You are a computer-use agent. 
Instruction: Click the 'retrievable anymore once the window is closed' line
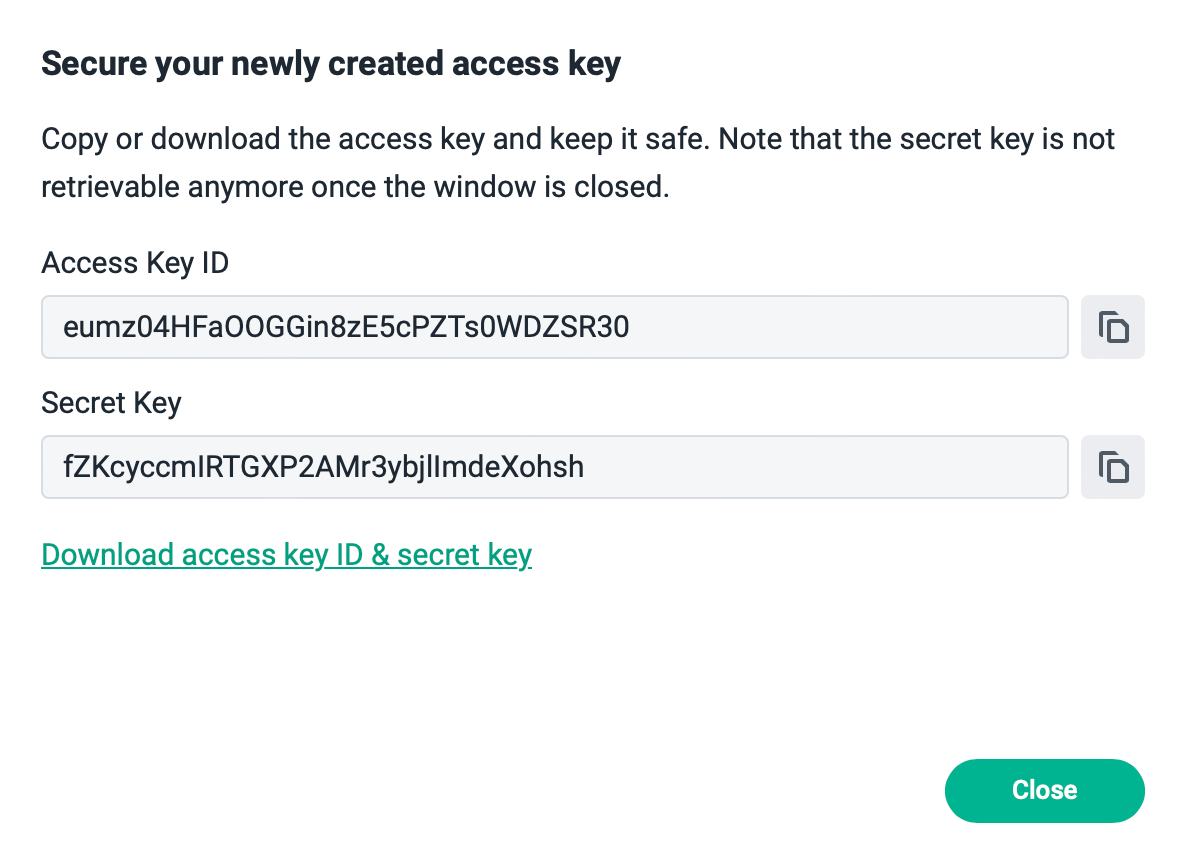click(355, 187)
